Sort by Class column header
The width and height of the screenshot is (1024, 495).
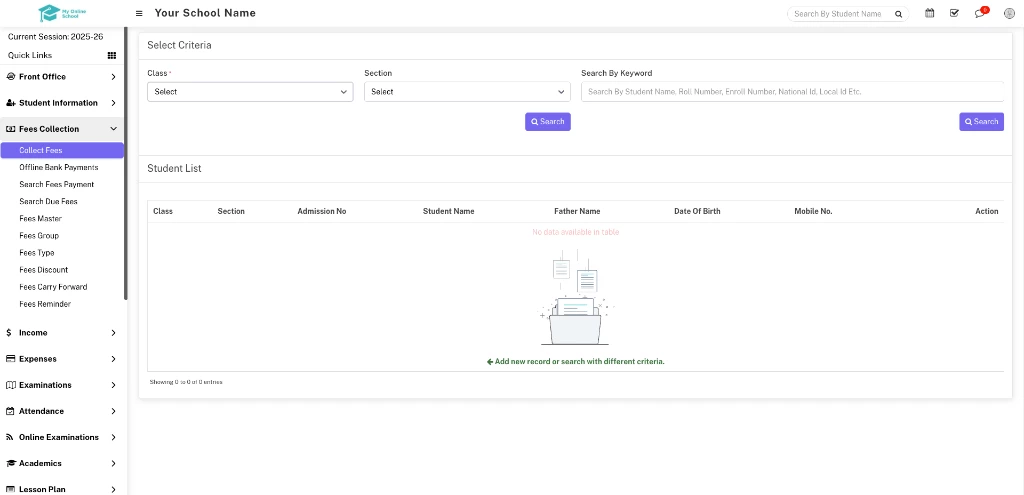[163, 211]
